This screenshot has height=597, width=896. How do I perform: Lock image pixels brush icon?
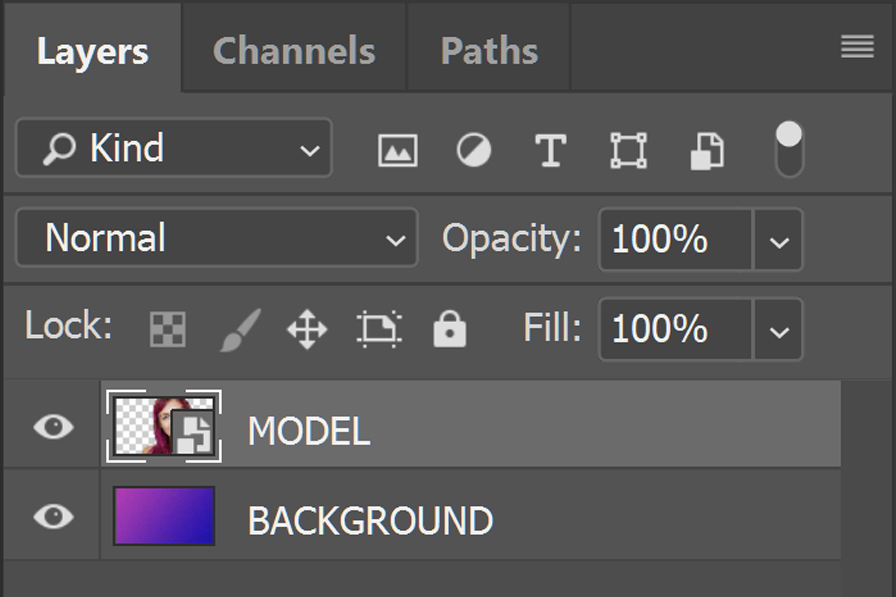tap(241, 330)
